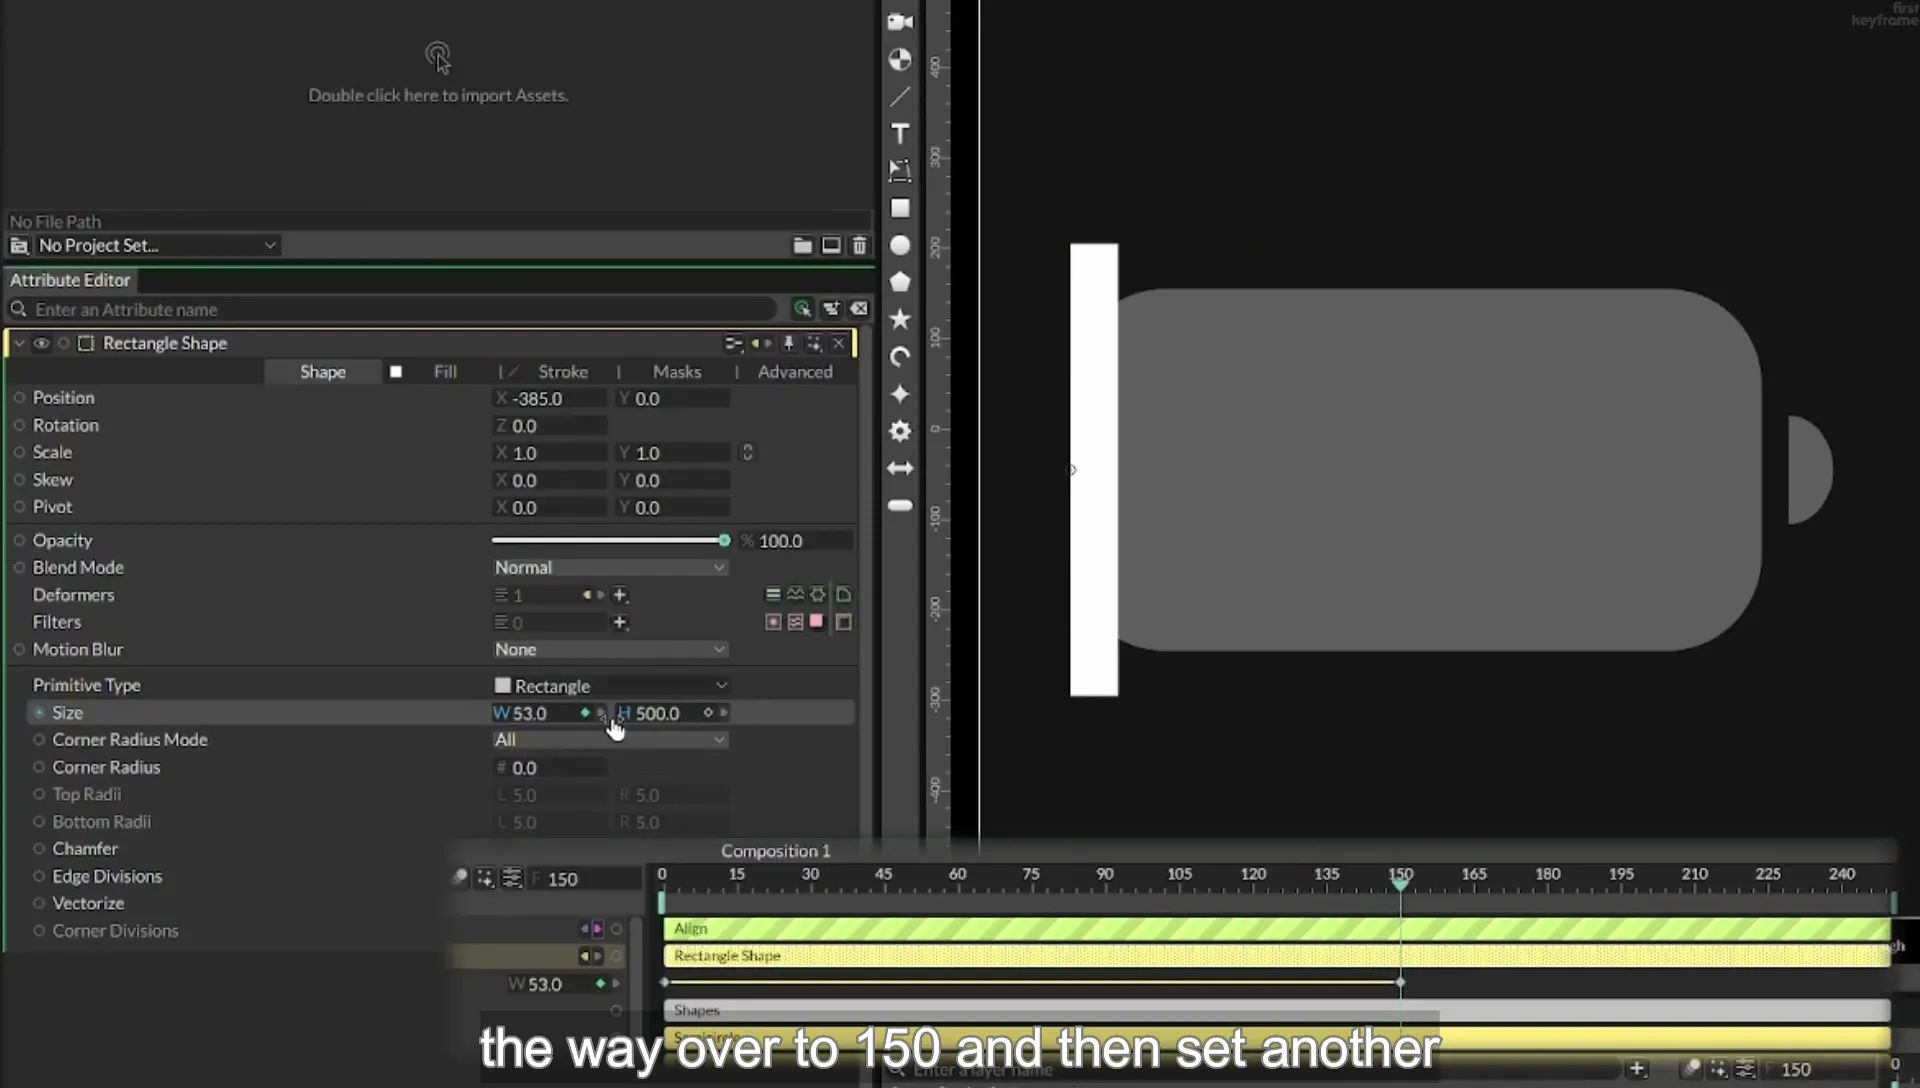This screenshot has height=1088, width=1920.
Task: Adjust the Opacity slider handle
Action: 724,540
